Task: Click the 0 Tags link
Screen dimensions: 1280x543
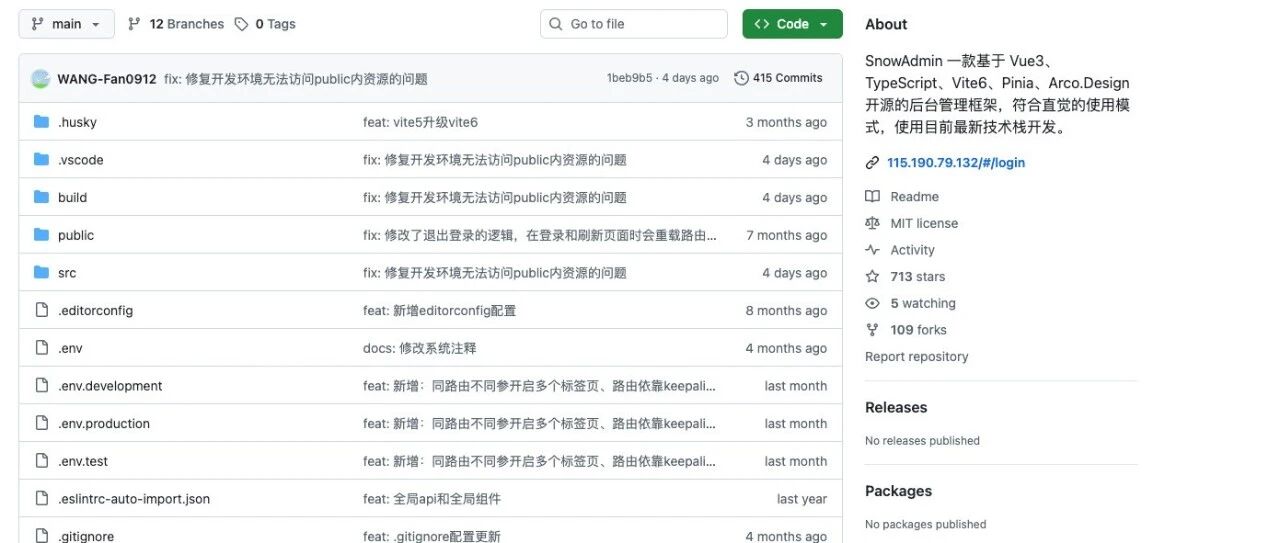Action: pos(265,24)
